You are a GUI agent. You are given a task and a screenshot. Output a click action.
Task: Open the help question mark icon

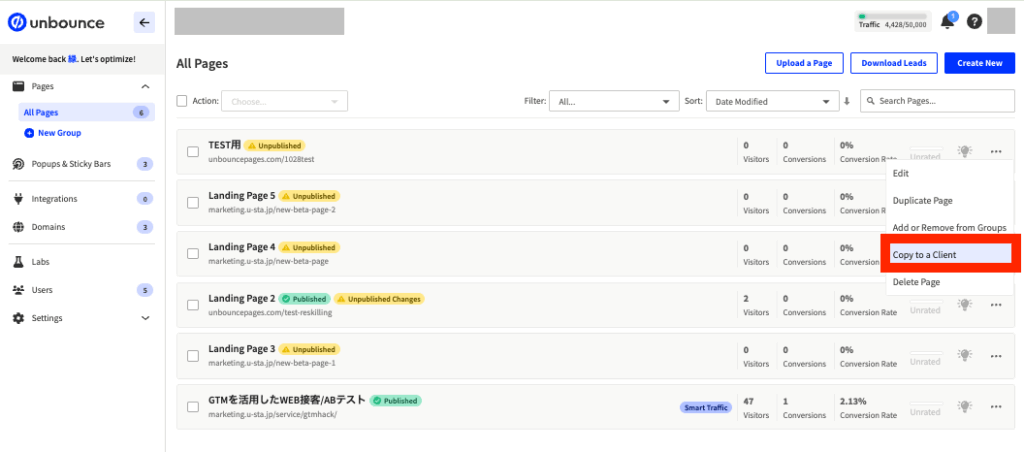point(974,22)
